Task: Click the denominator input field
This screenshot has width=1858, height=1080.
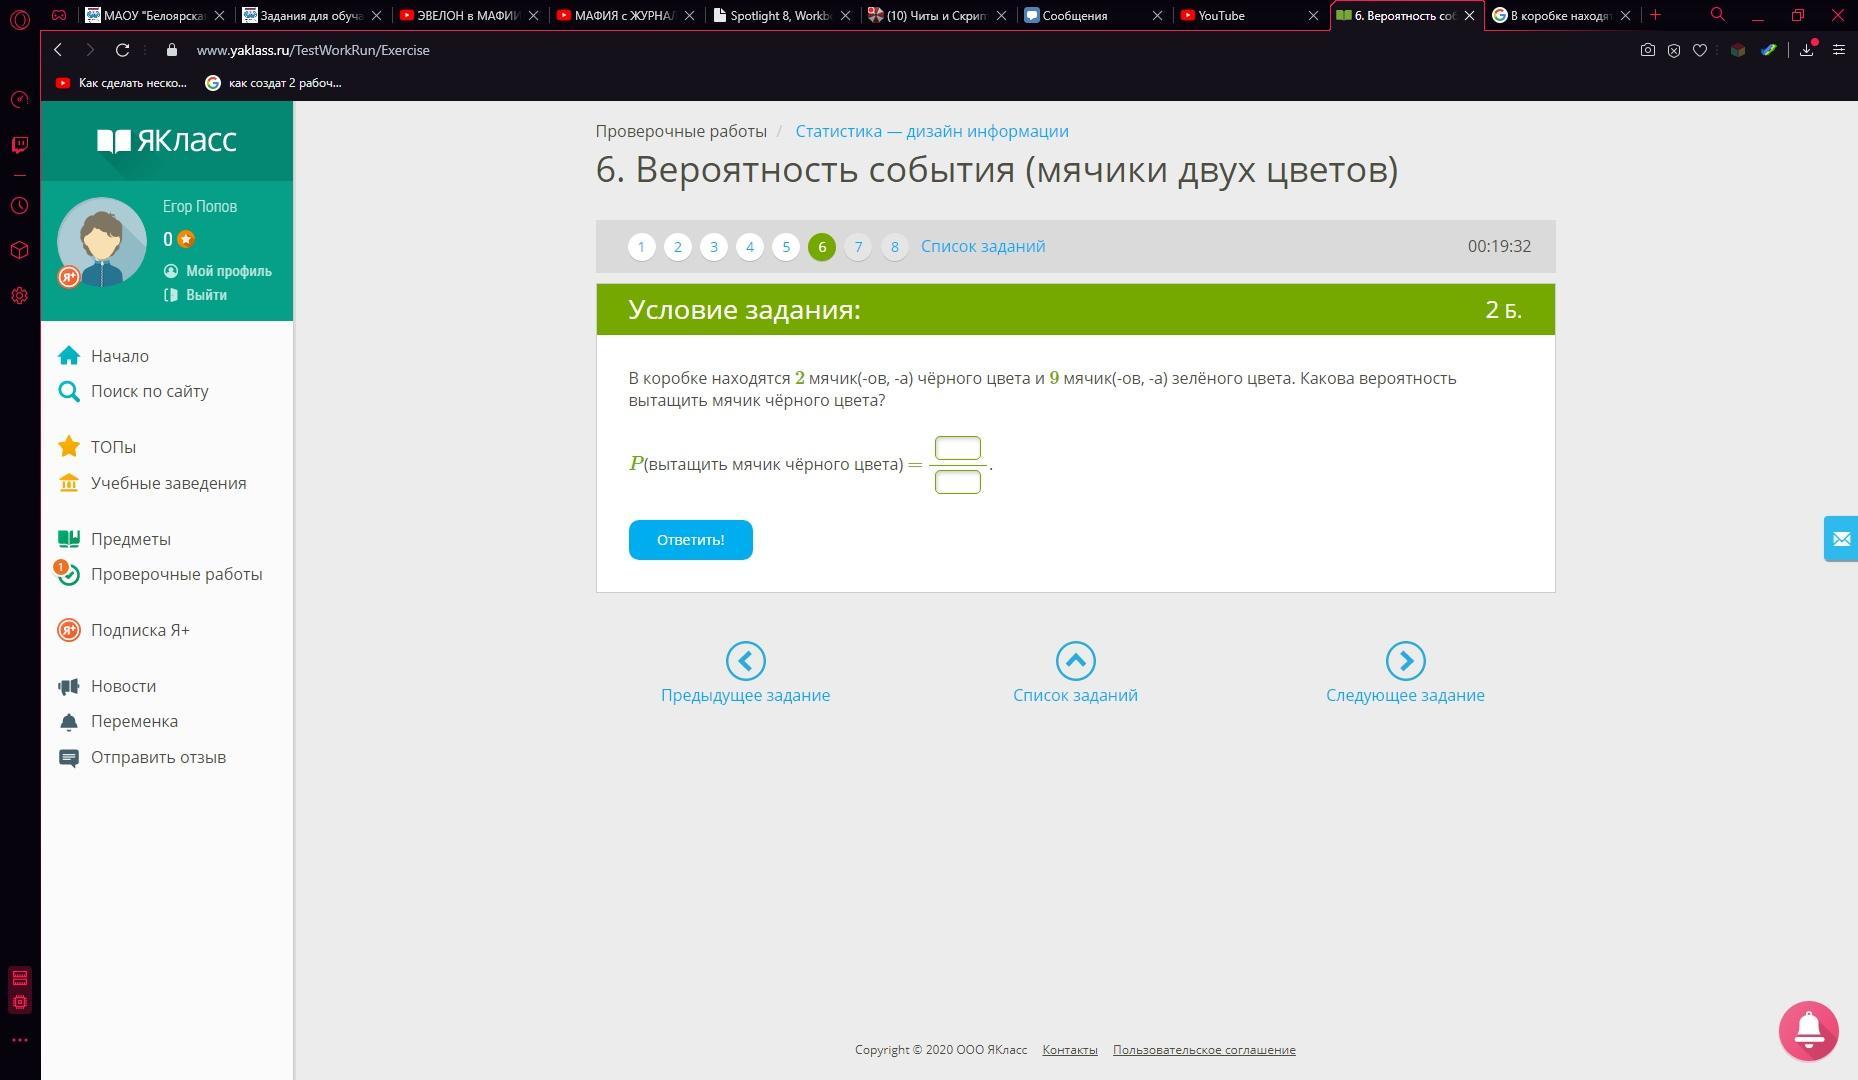Action: 957,482
